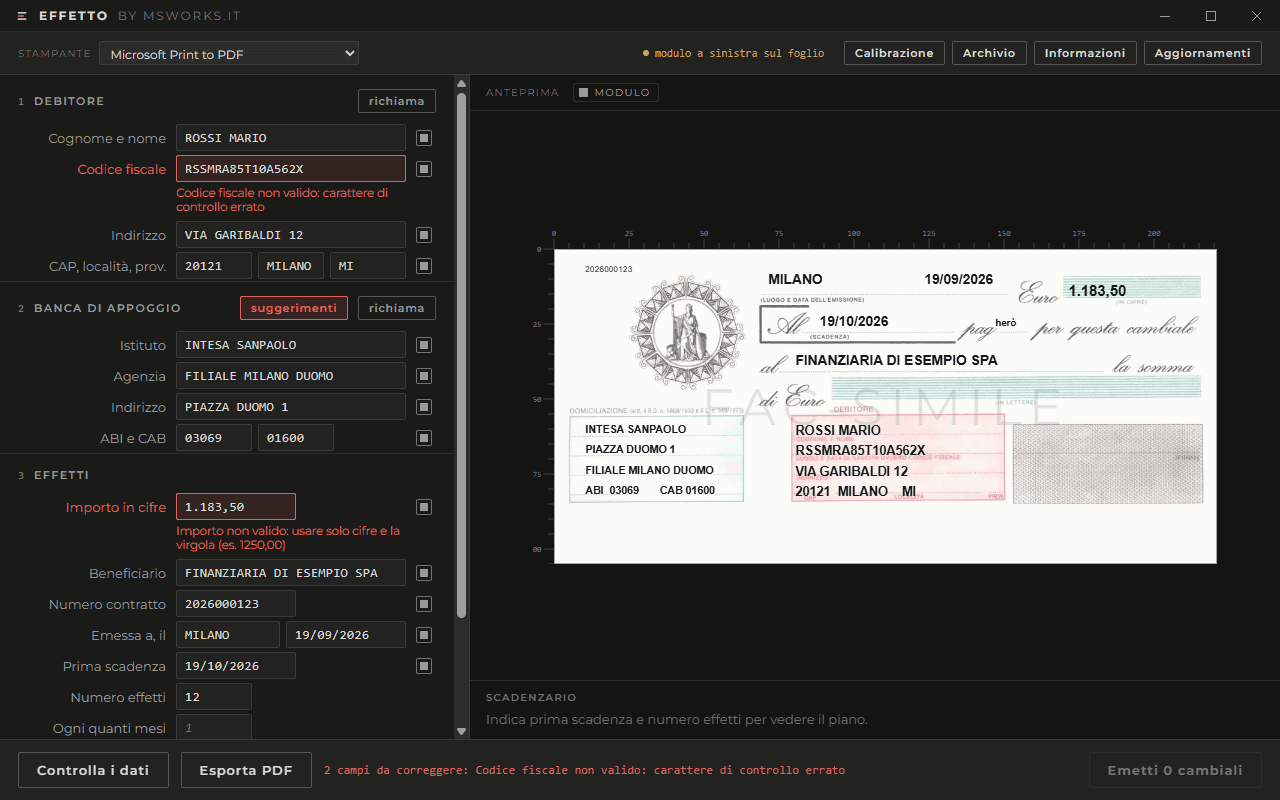Click the address field containing VIA GARIBALDI 12
1280x800 pixels.
[291, 235]
